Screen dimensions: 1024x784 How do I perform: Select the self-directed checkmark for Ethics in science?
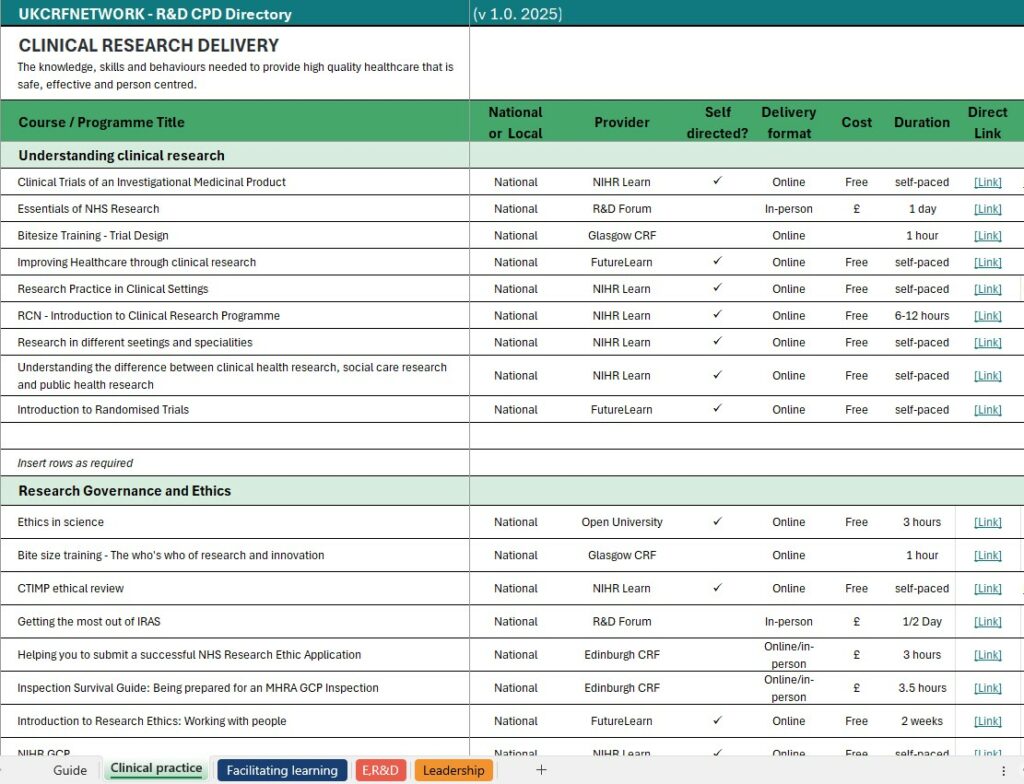pyautogui.click(x=717, y=521)
